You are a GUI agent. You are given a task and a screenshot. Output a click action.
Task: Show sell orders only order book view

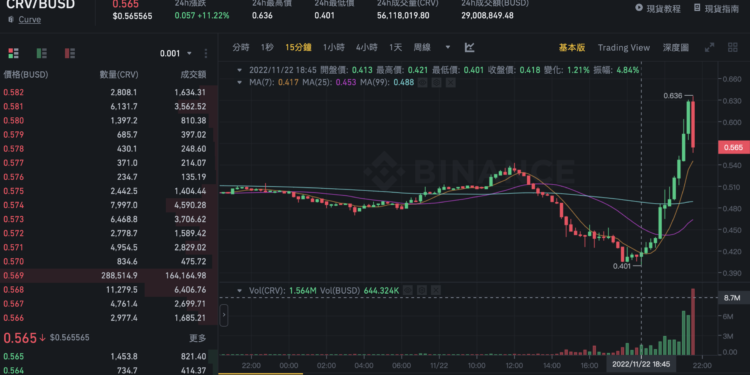(70, 53)
